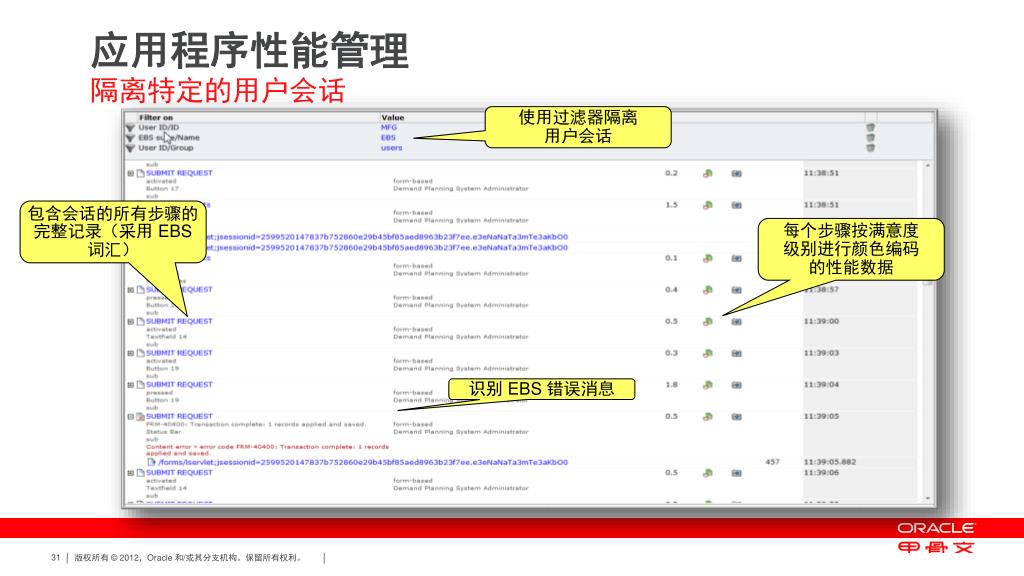
Task: Click the blue camera icon in the 11:39:05 row
Action: [x=737, y=417]
